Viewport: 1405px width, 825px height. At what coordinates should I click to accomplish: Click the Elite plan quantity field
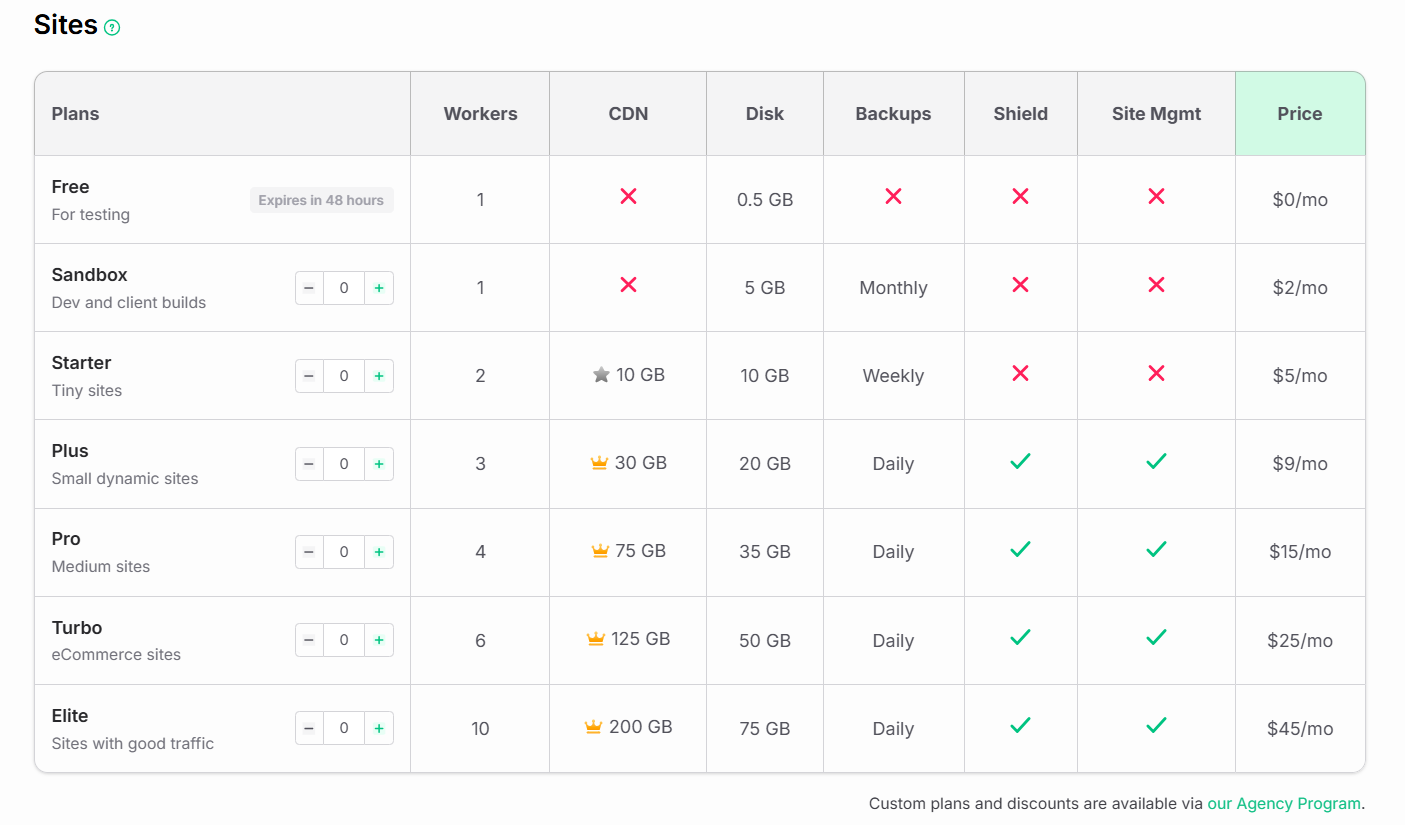[344, 728]
